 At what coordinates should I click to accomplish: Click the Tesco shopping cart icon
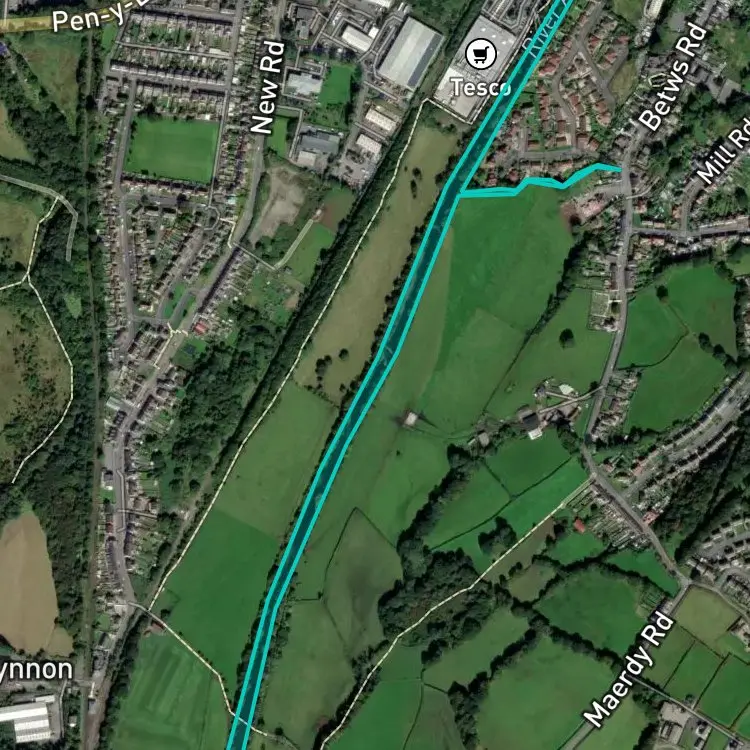(x=481, y=55)
